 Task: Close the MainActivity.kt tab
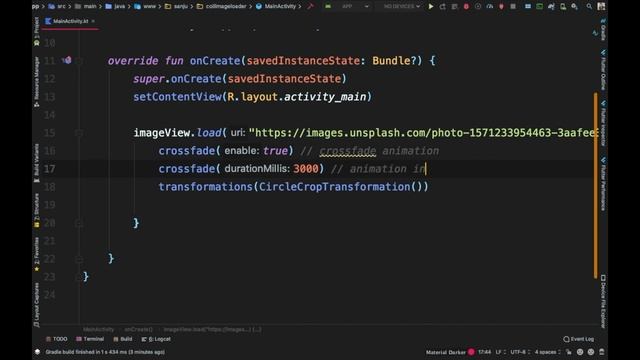[x=93, y=21]
